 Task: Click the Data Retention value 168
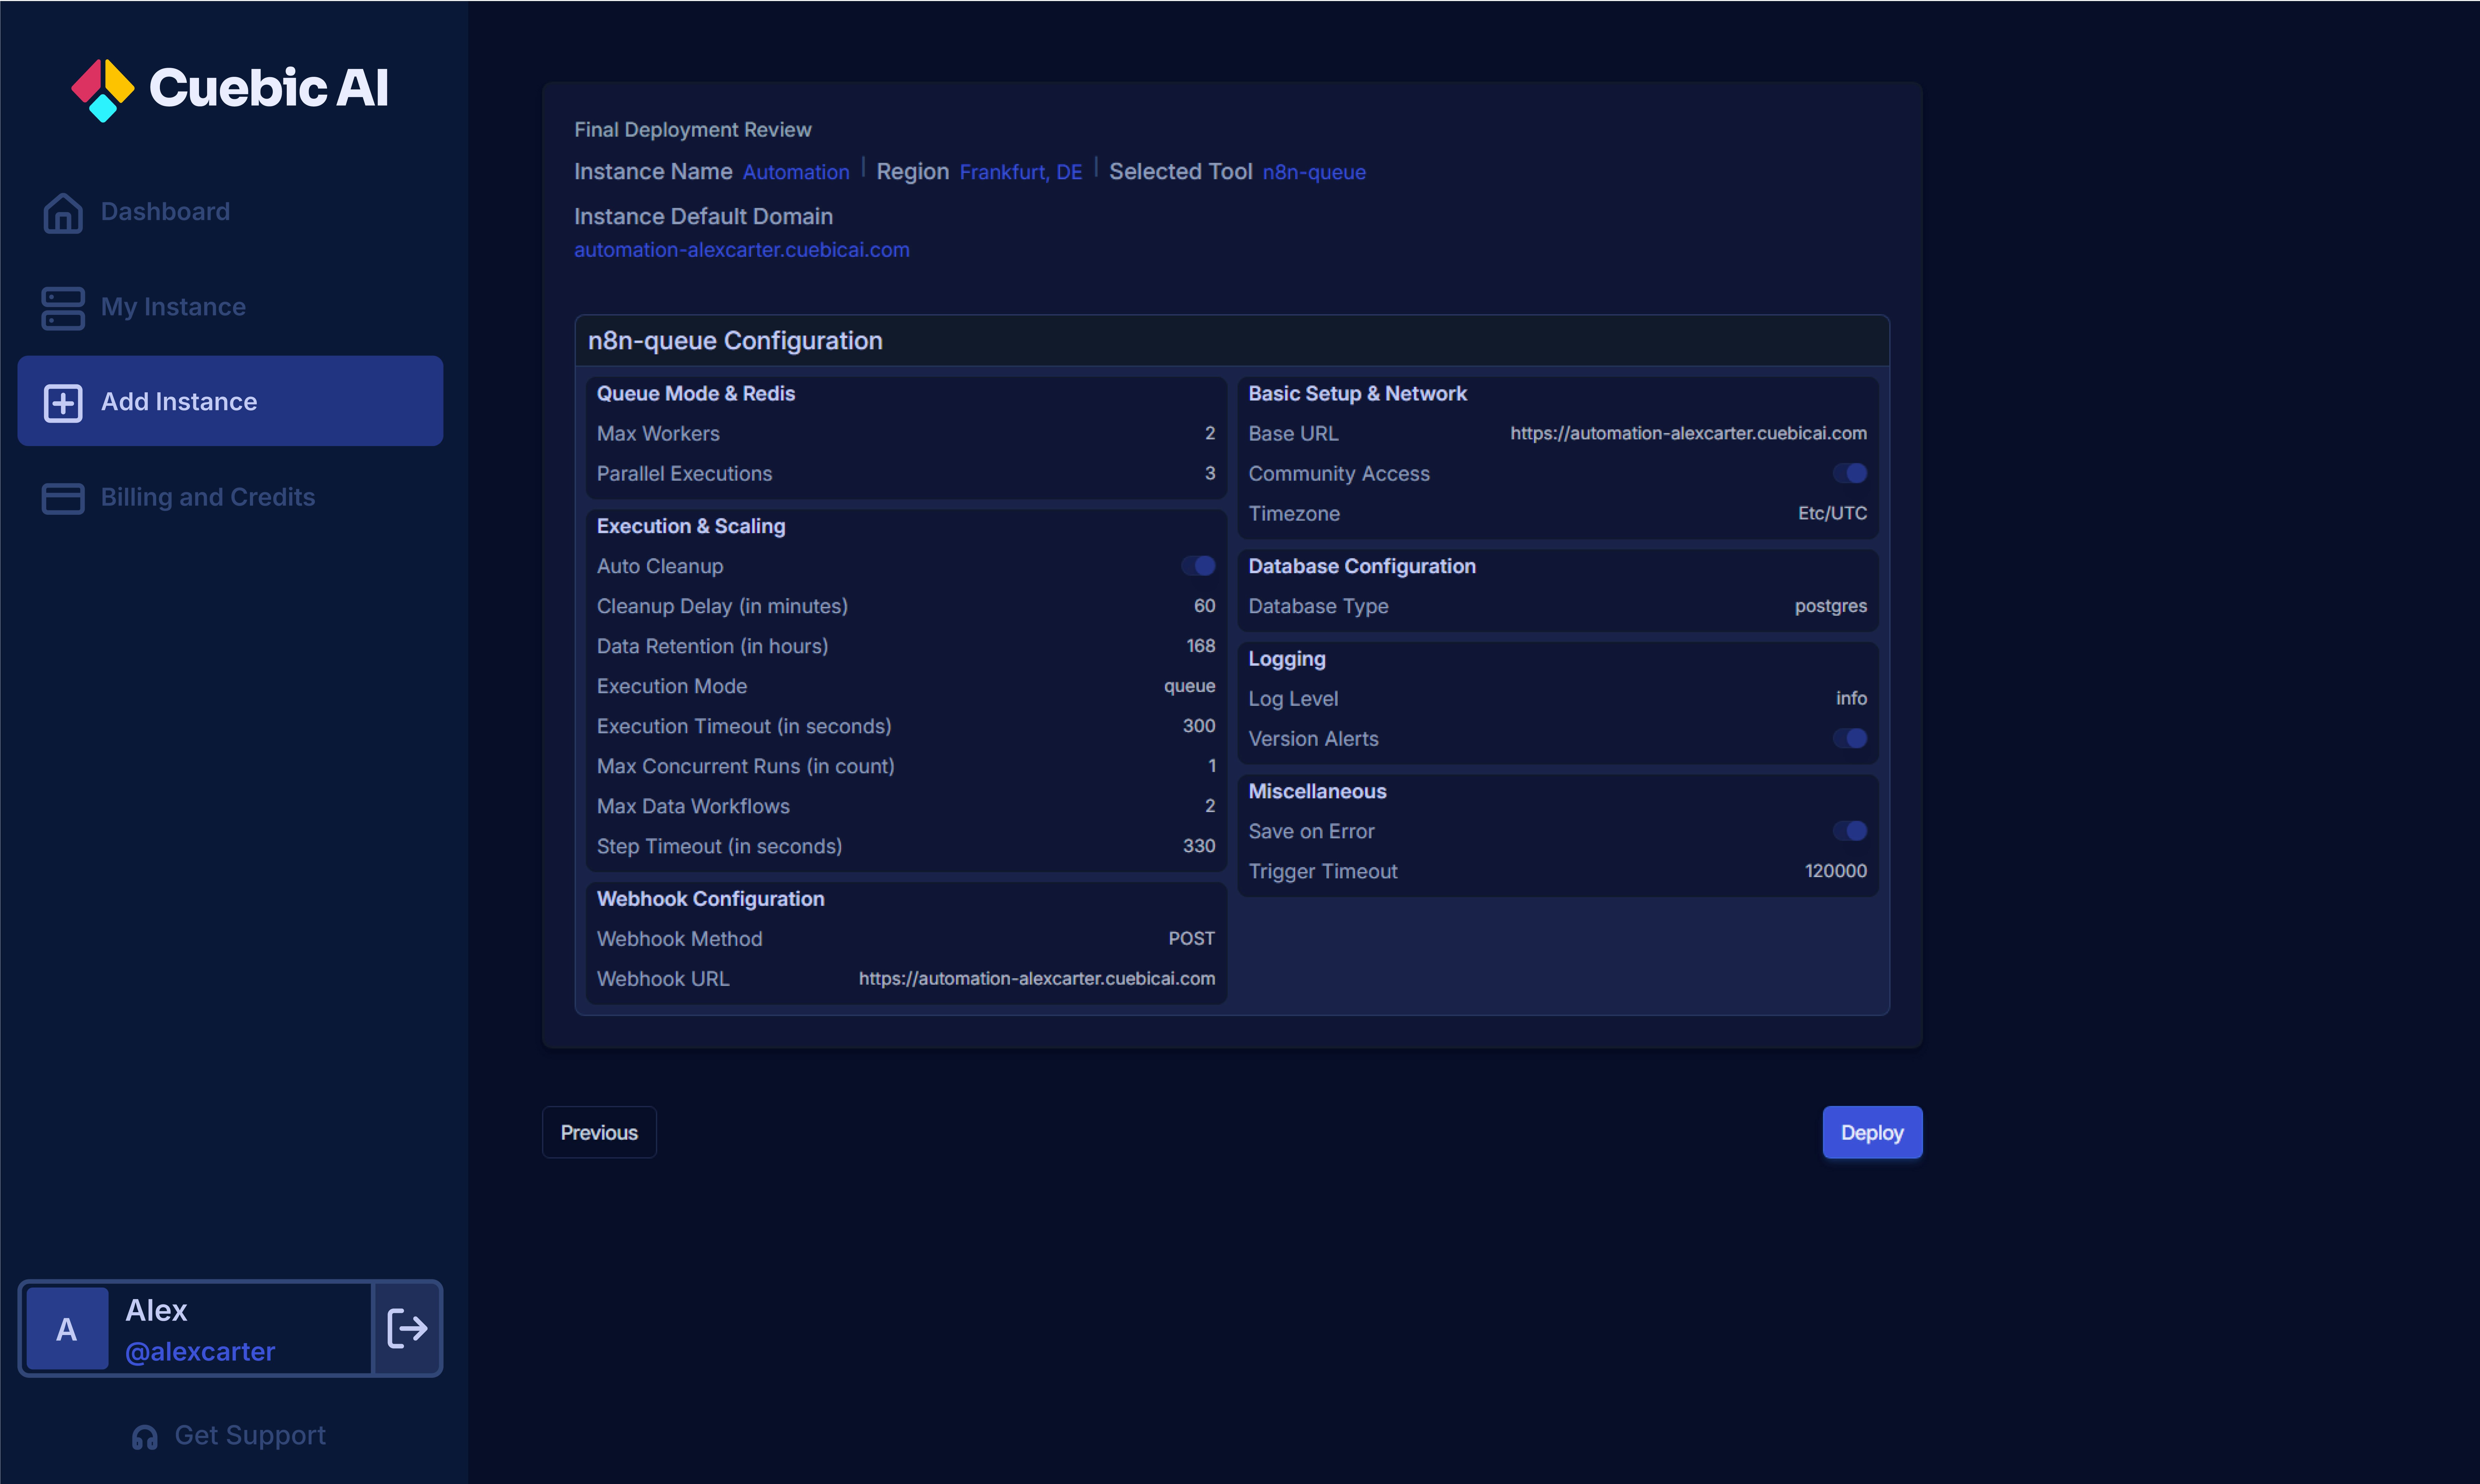click(x=1201, y=646)
